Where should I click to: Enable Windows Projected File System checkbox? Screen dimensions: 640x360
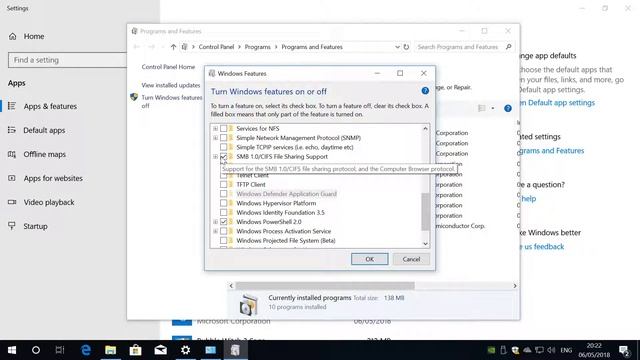[x=223, y=241]
